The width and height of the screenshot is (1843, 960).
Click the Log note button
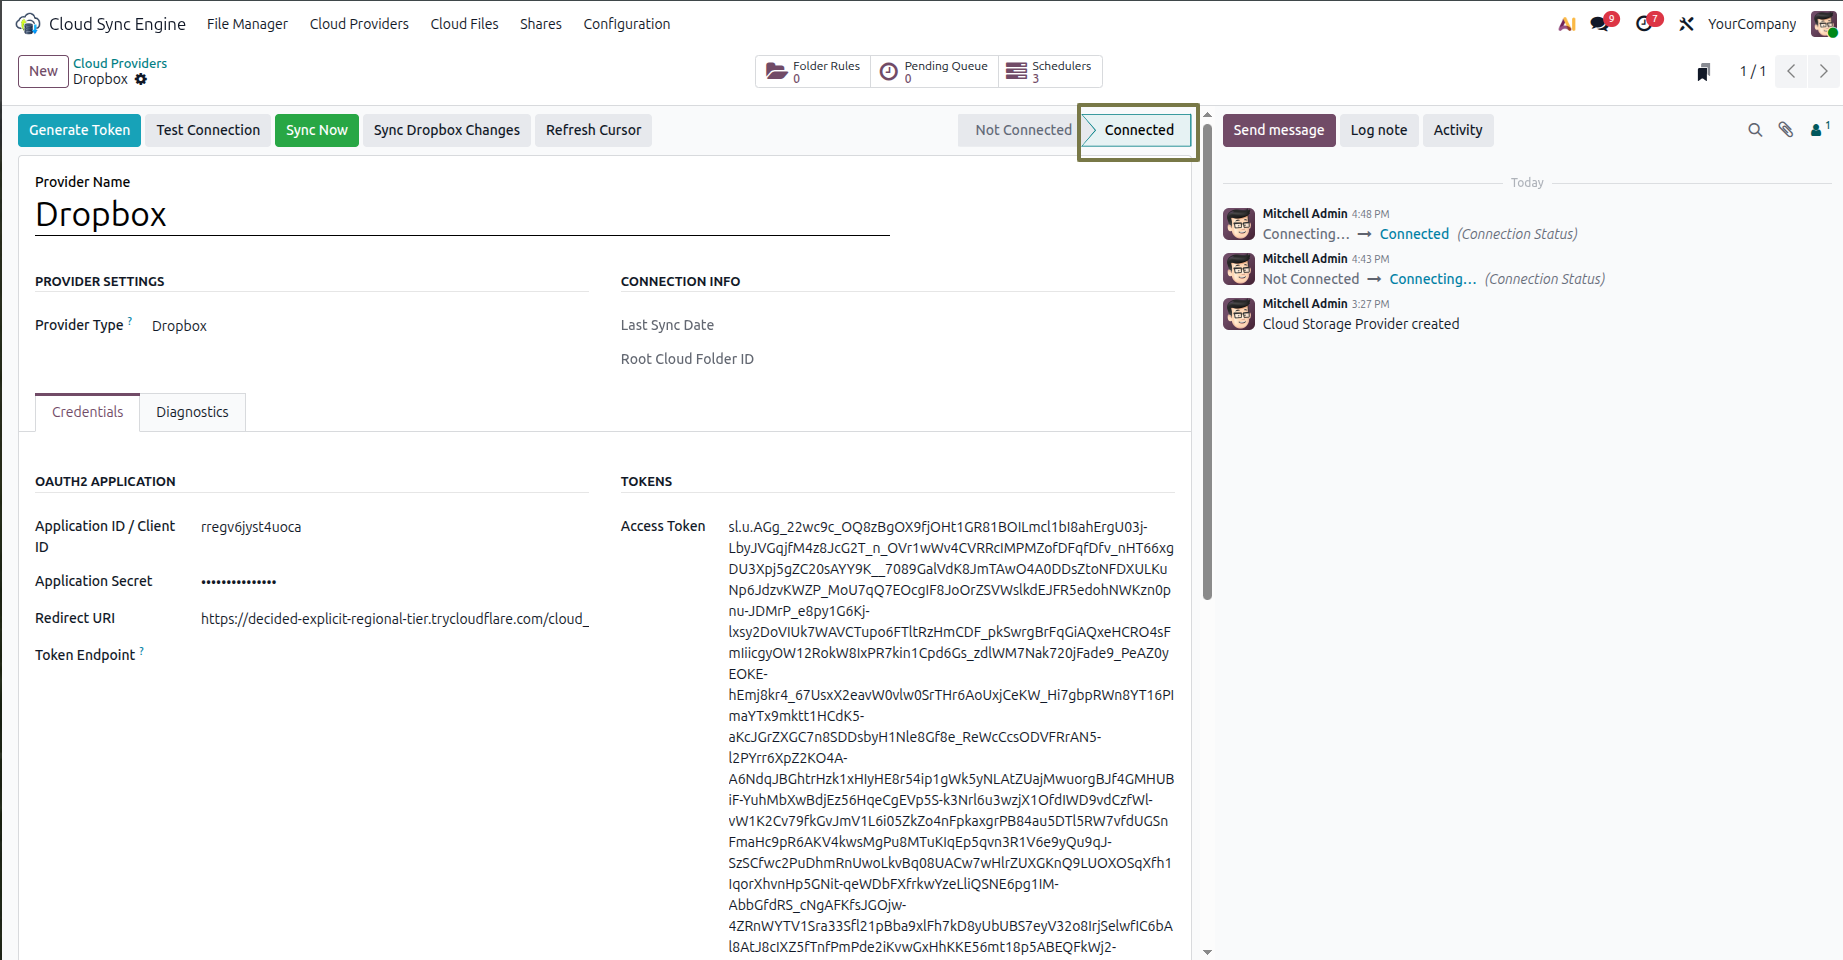1379,130
